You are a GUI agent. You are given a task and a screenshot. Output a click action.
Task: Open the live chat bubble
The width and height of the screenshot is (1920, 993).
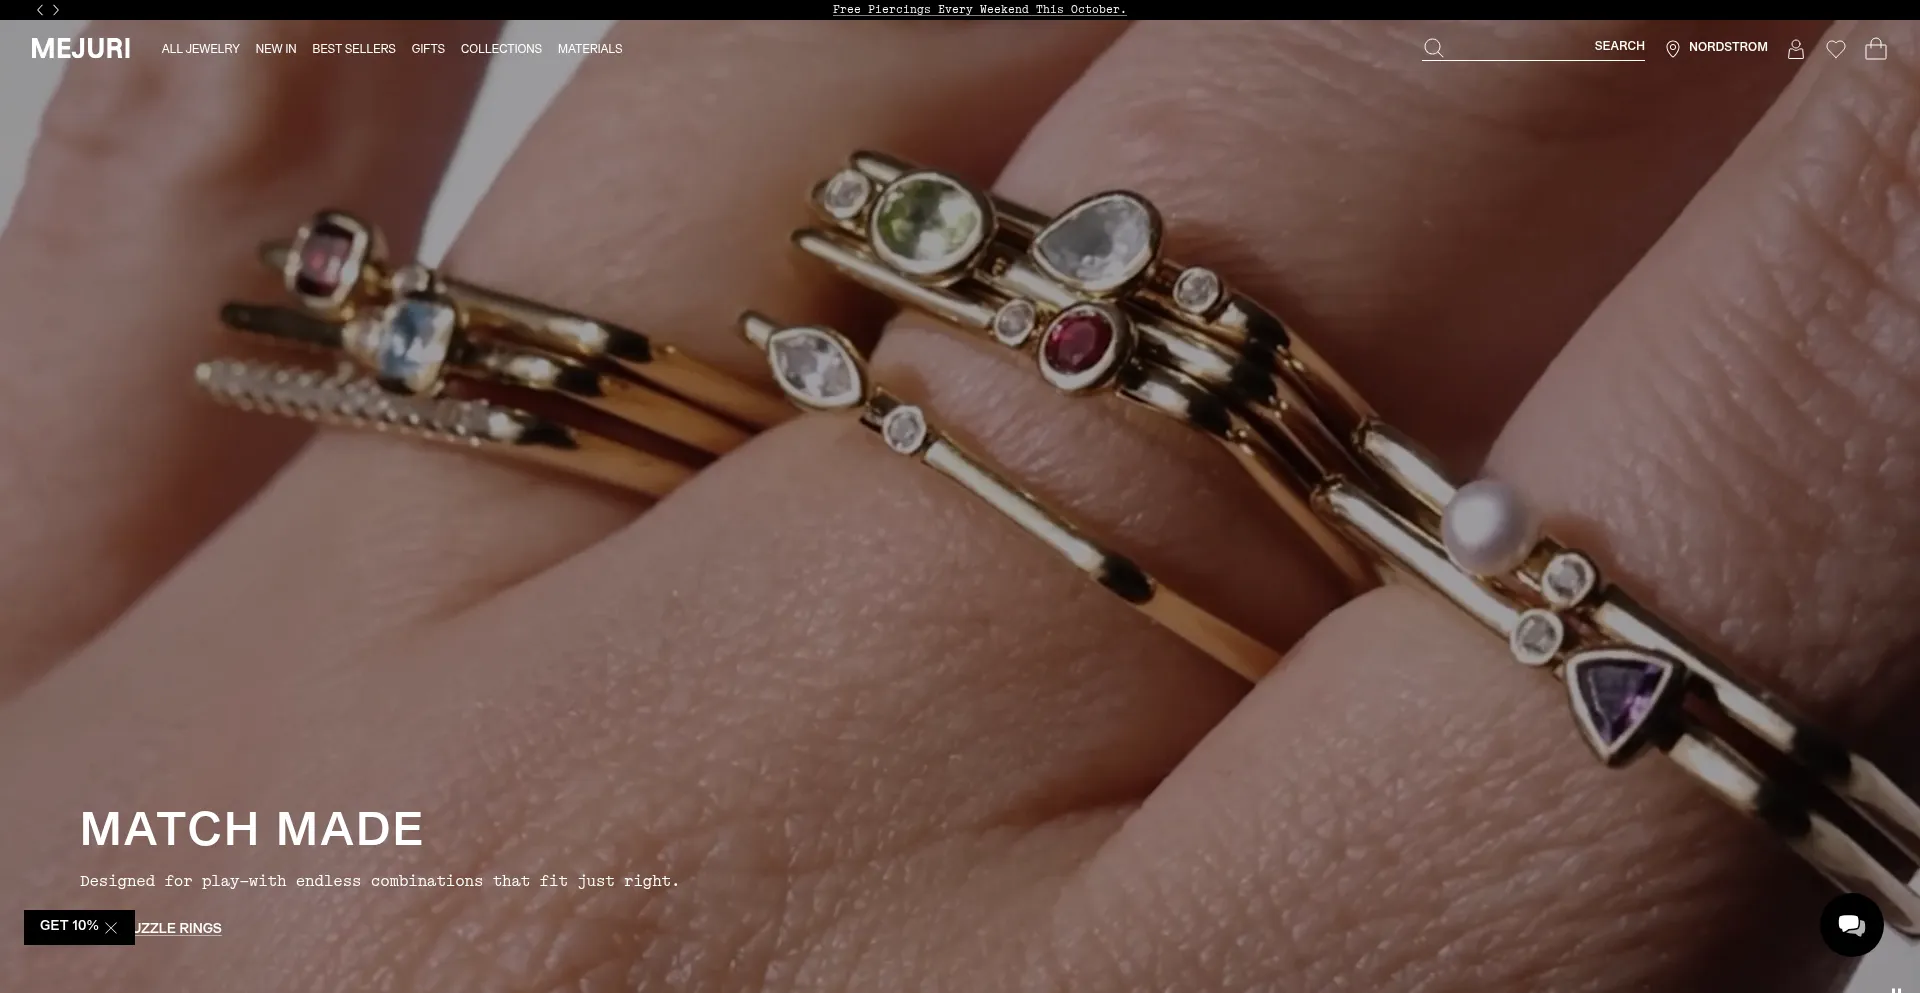coord(1851,925)
